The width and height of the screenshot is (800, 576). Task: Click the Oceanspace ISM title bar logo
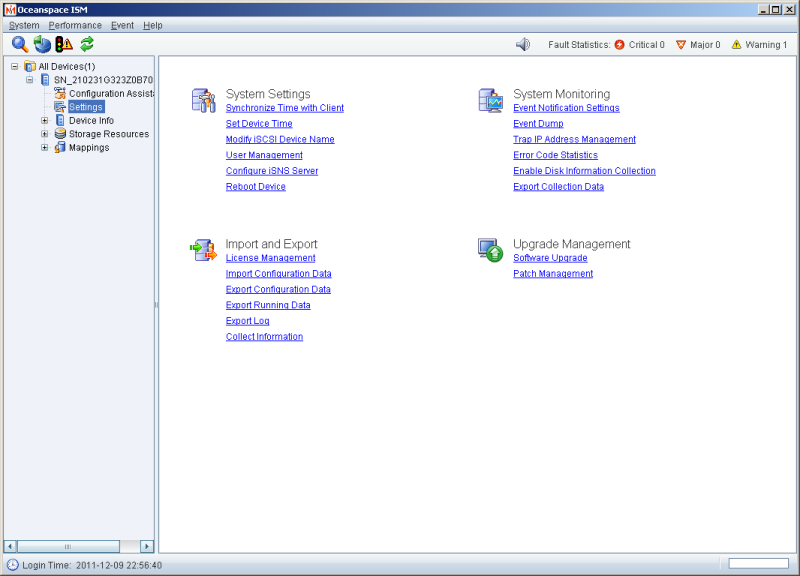click(10, 10)
